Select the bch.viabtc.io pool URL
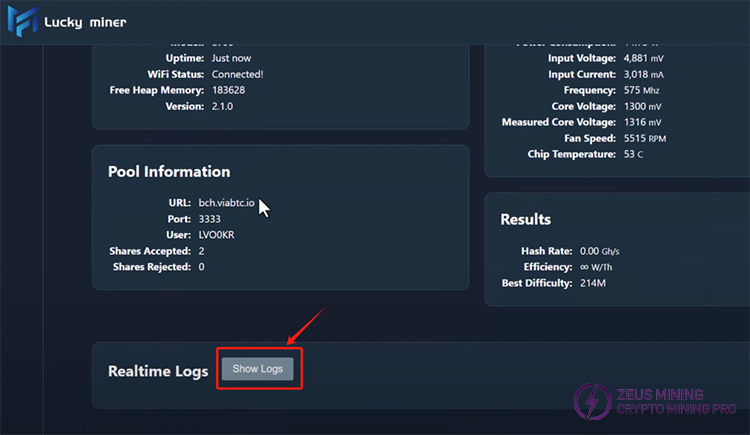Screen dimensions: 750x435 (227, 203)
